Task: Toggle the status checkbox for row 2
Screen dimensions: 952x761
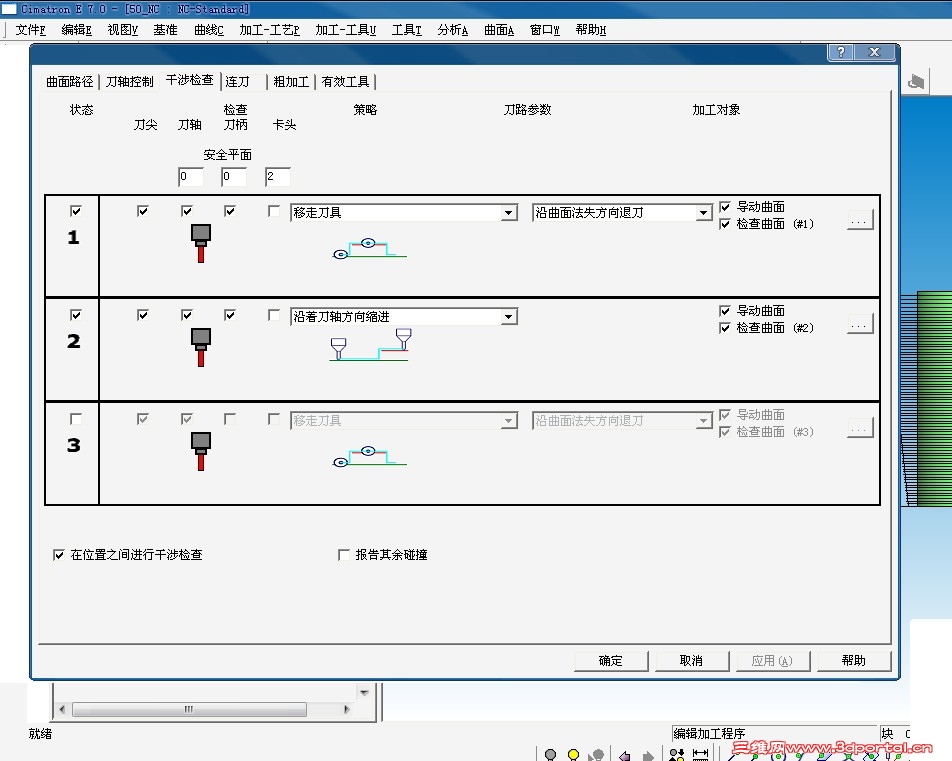Action: click(x=76, y=315)
